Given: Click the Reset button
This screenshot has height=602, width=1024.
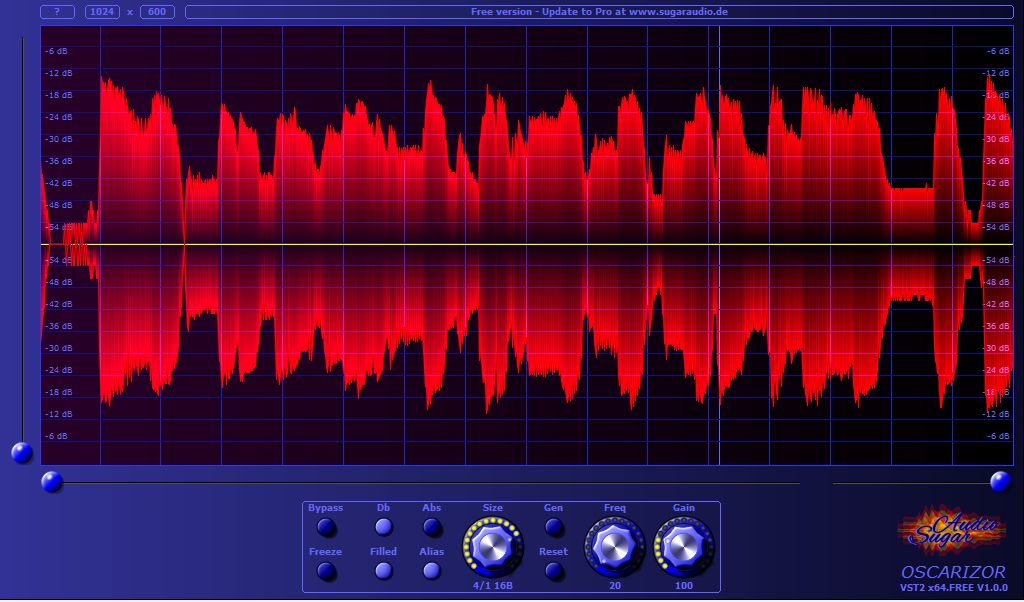Looking at the screenshot, I should point(554,571).
